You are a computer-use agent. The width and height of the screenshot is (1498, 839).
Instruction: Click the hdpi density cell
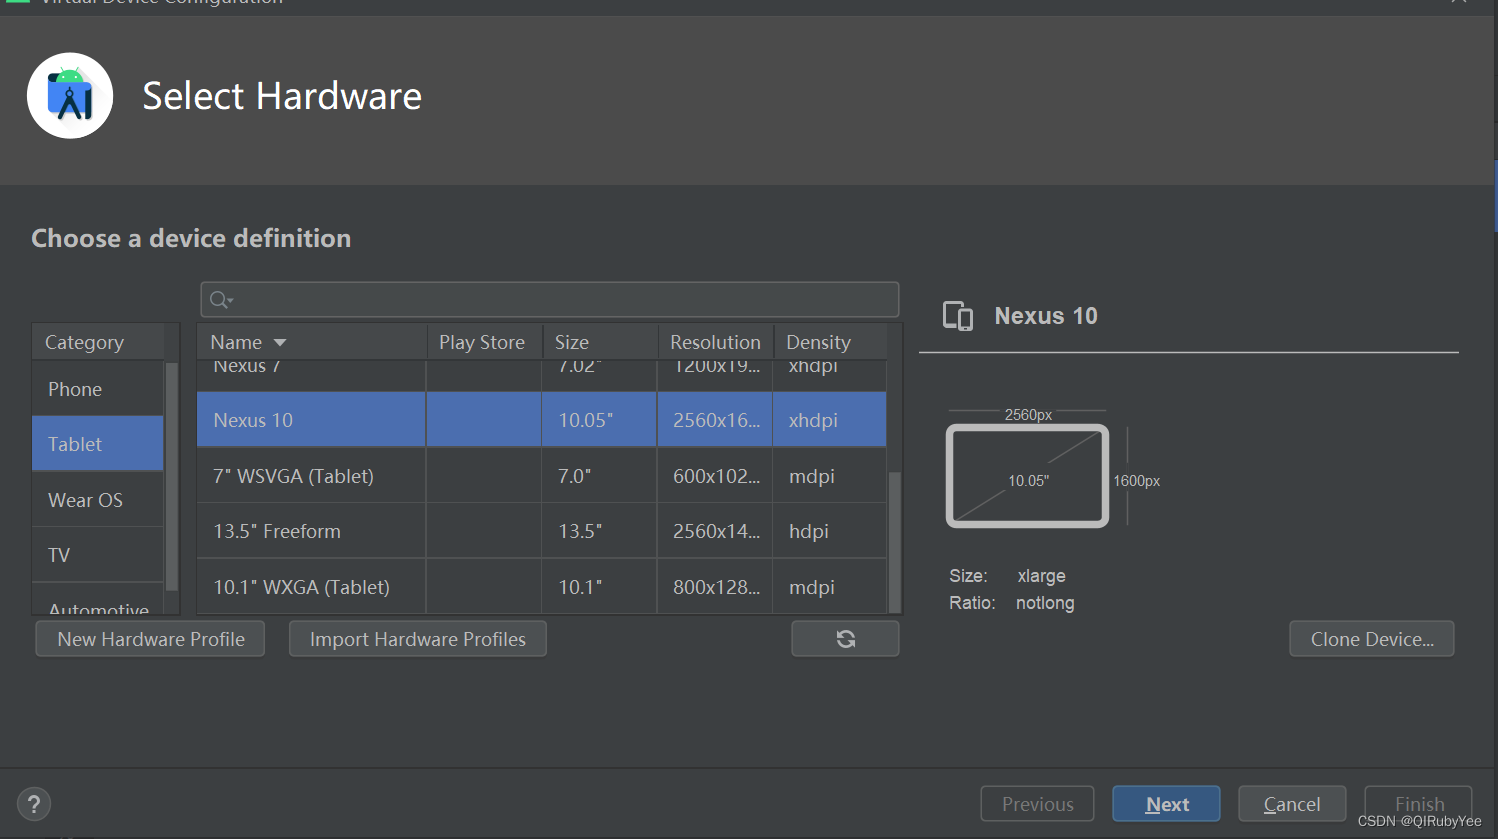tap(829, 531)
